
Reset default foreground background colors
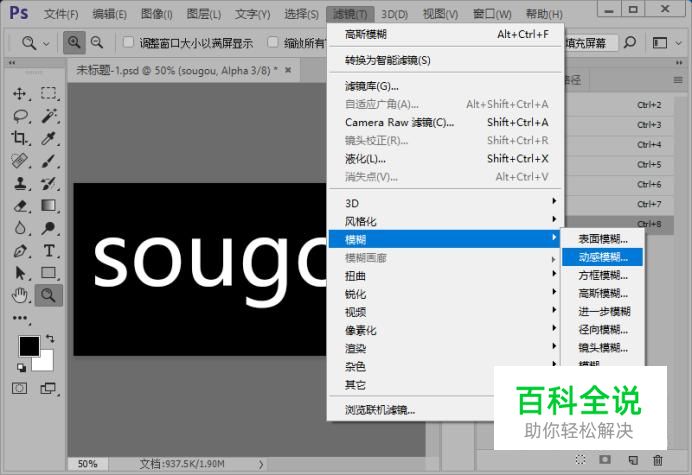tap(21, 367)
